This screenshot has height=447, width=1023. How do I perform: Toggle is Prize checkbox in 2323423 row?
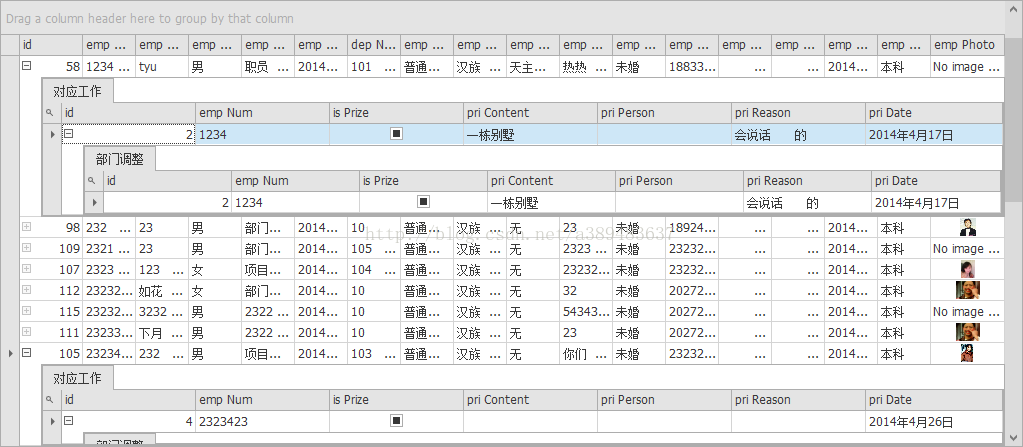(x=396, y=421)
